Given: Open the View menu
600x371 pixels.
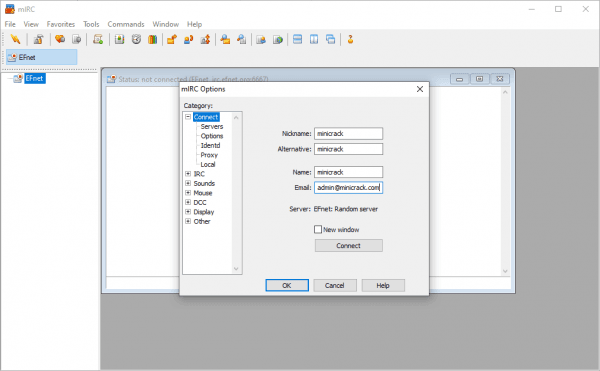Looking at the screenshot, I should click(31, 24).
